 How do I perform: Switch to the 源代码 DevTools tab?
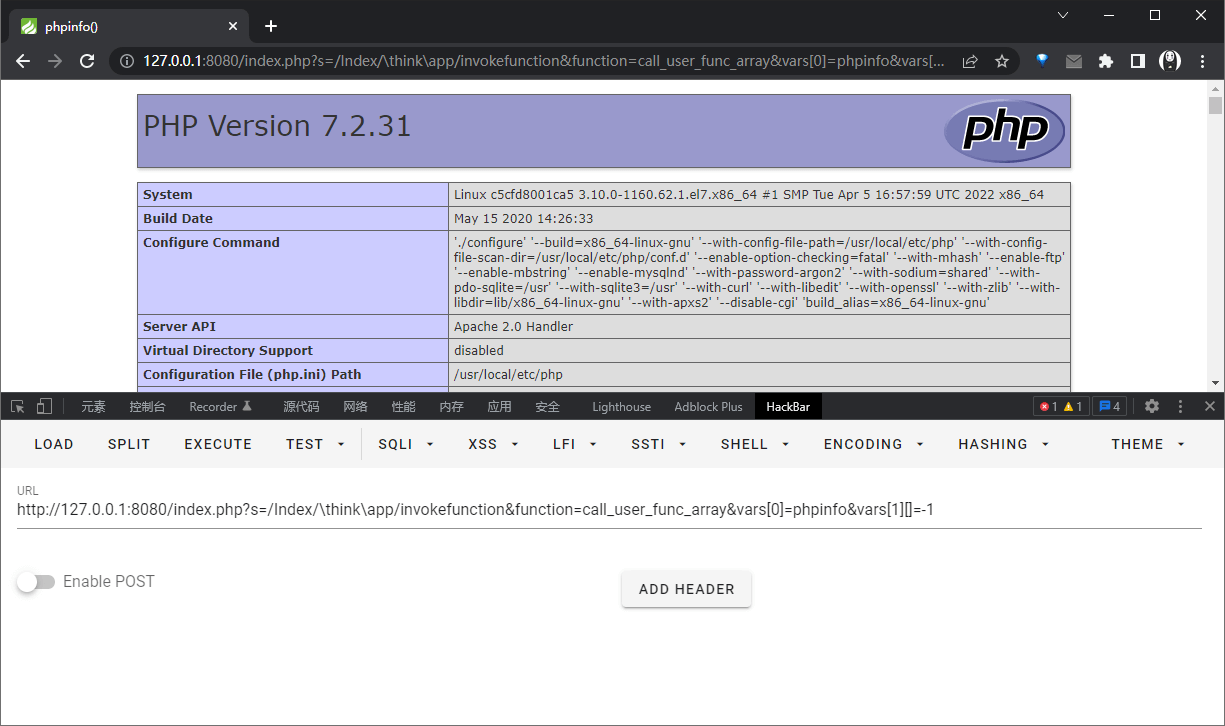[x=301, y=406]
